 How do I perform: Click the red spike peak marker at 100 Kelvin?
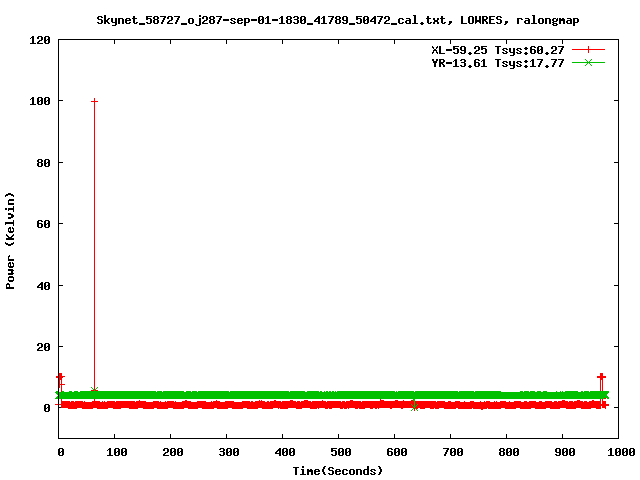[94, 101]
